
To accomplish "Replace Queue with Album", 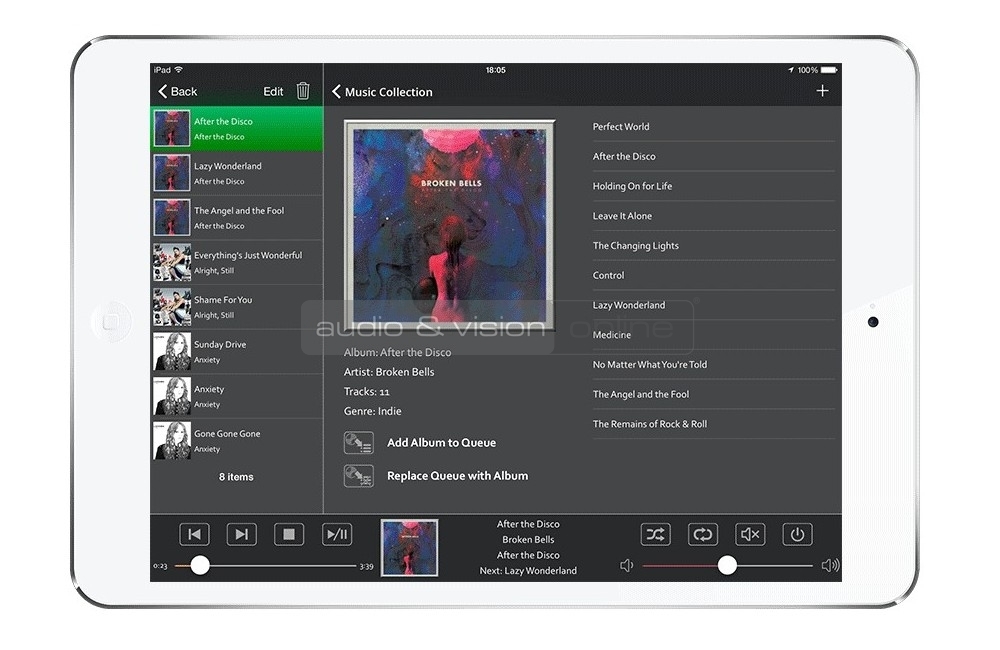I will [x=457, y=476].
